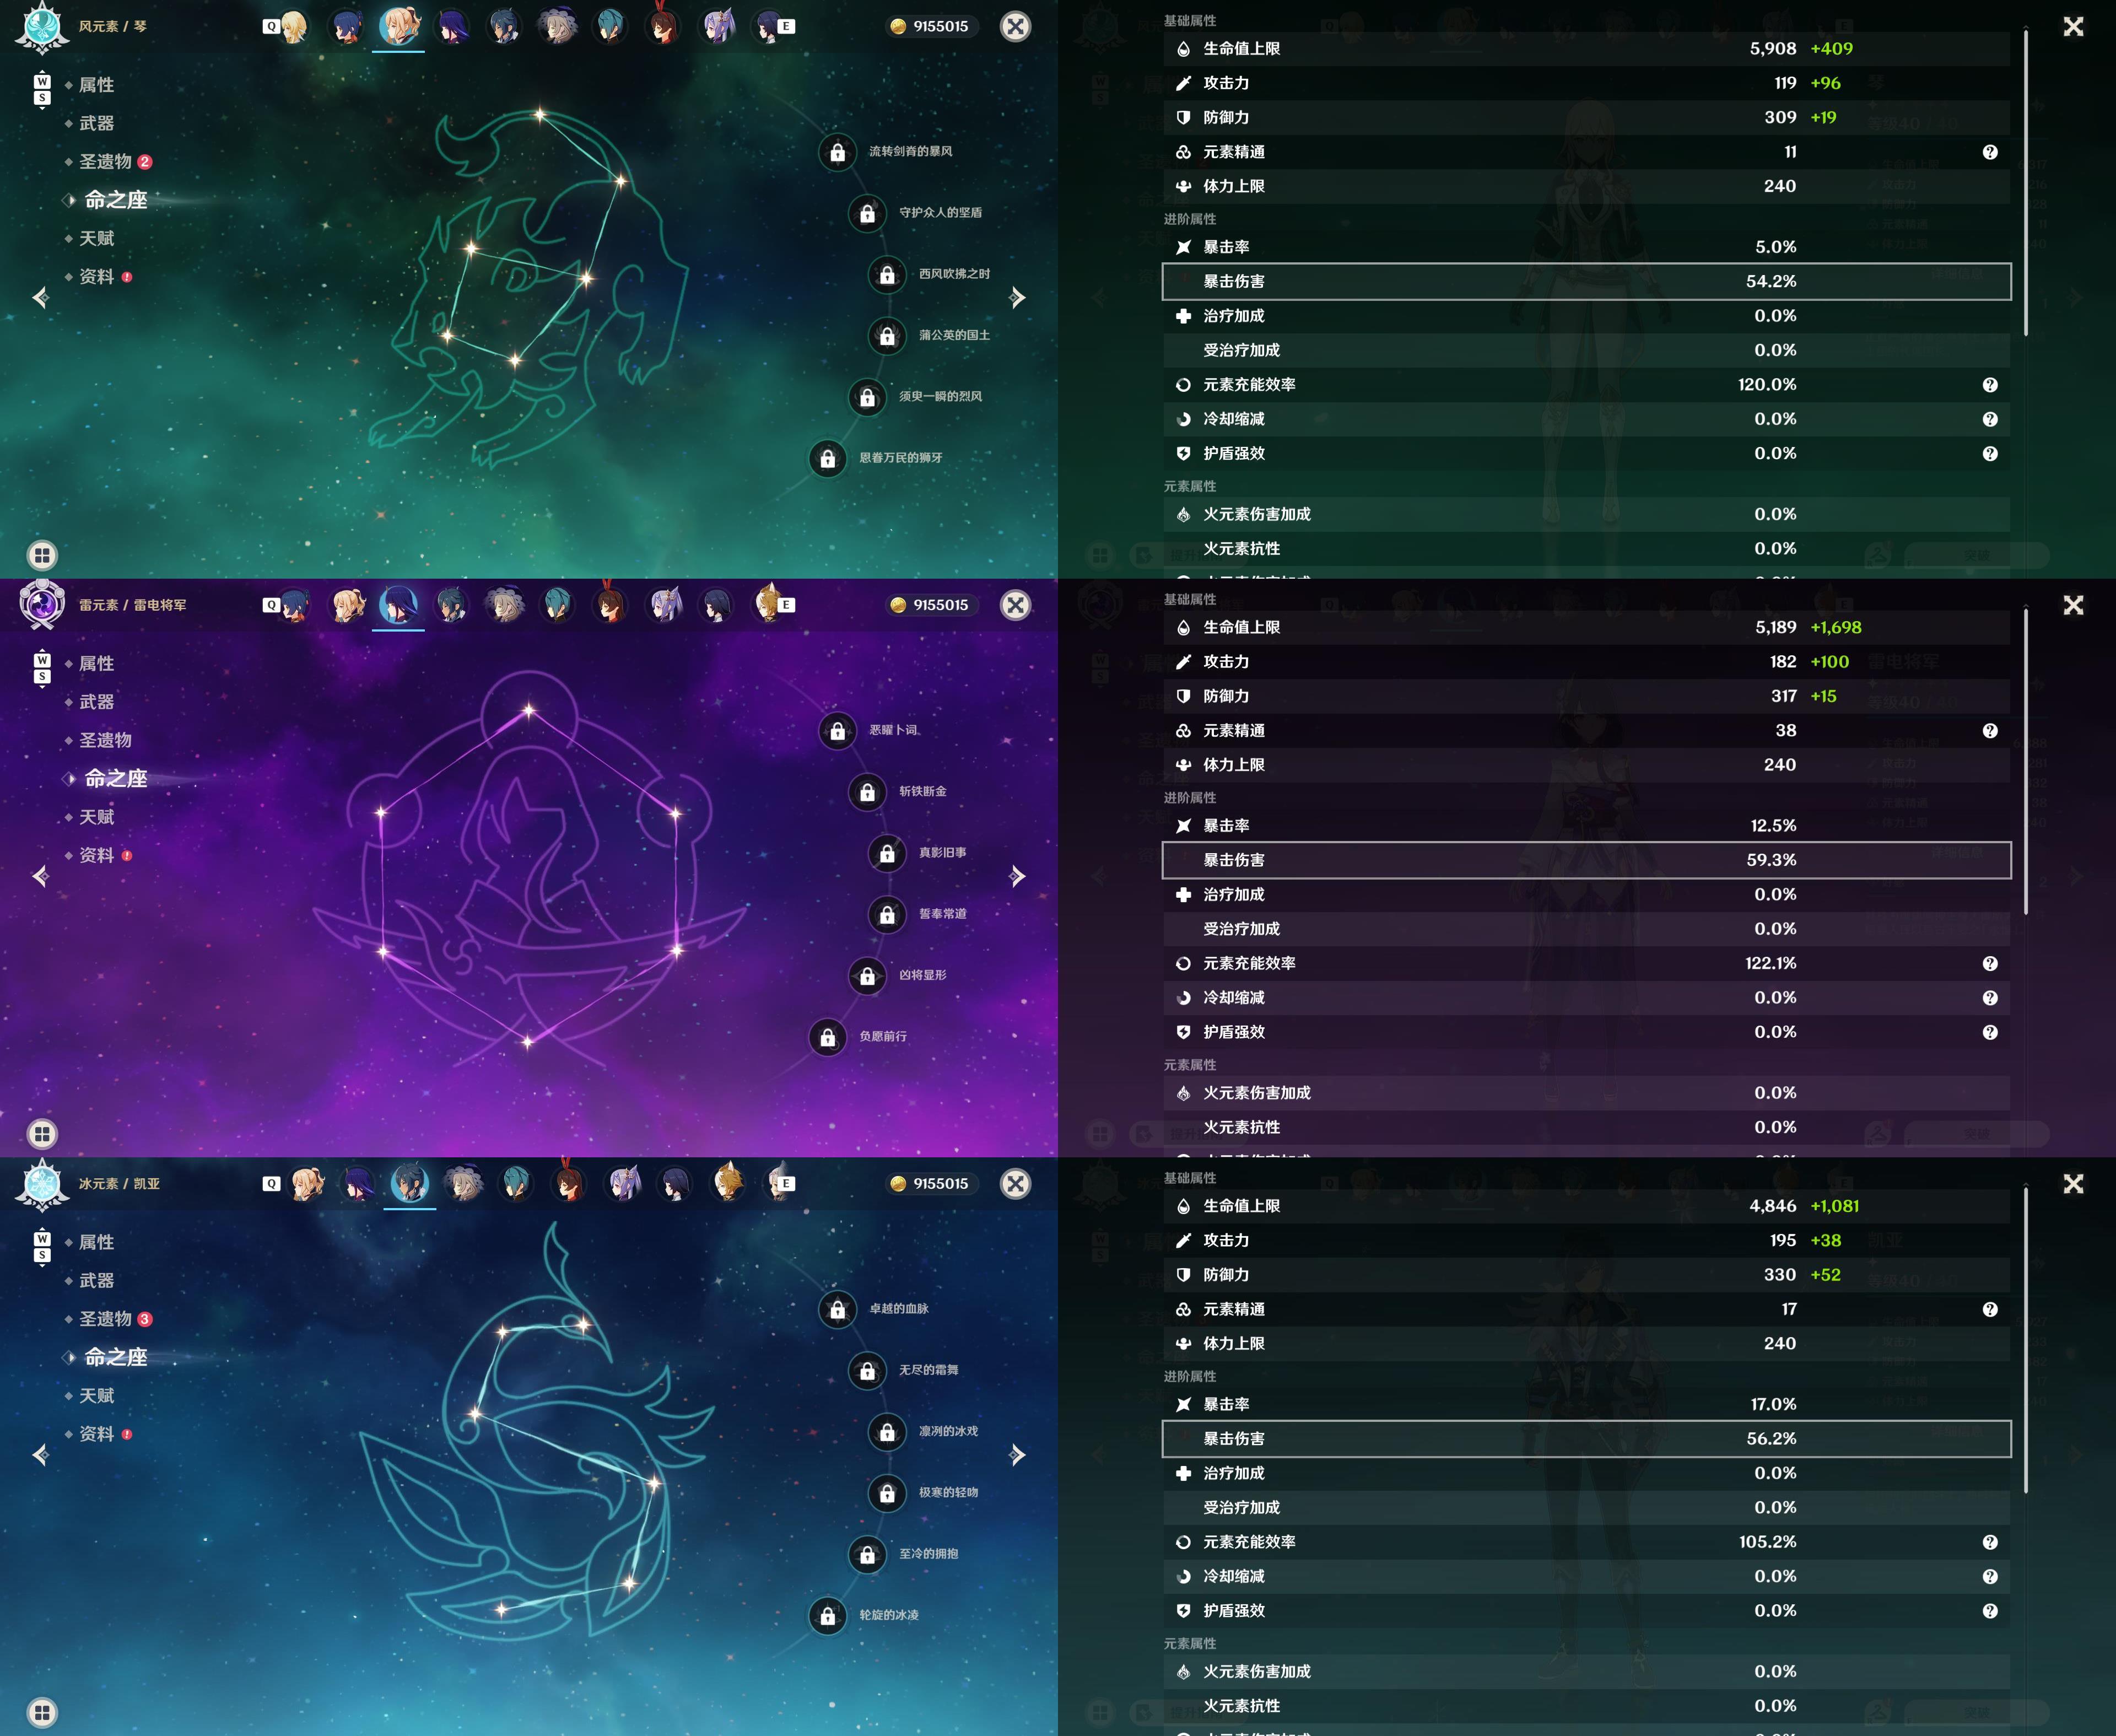Click the locked 负愿前行 constellation node
The height and width of the screenshot is (1736, 2116).
[827, 1037]
